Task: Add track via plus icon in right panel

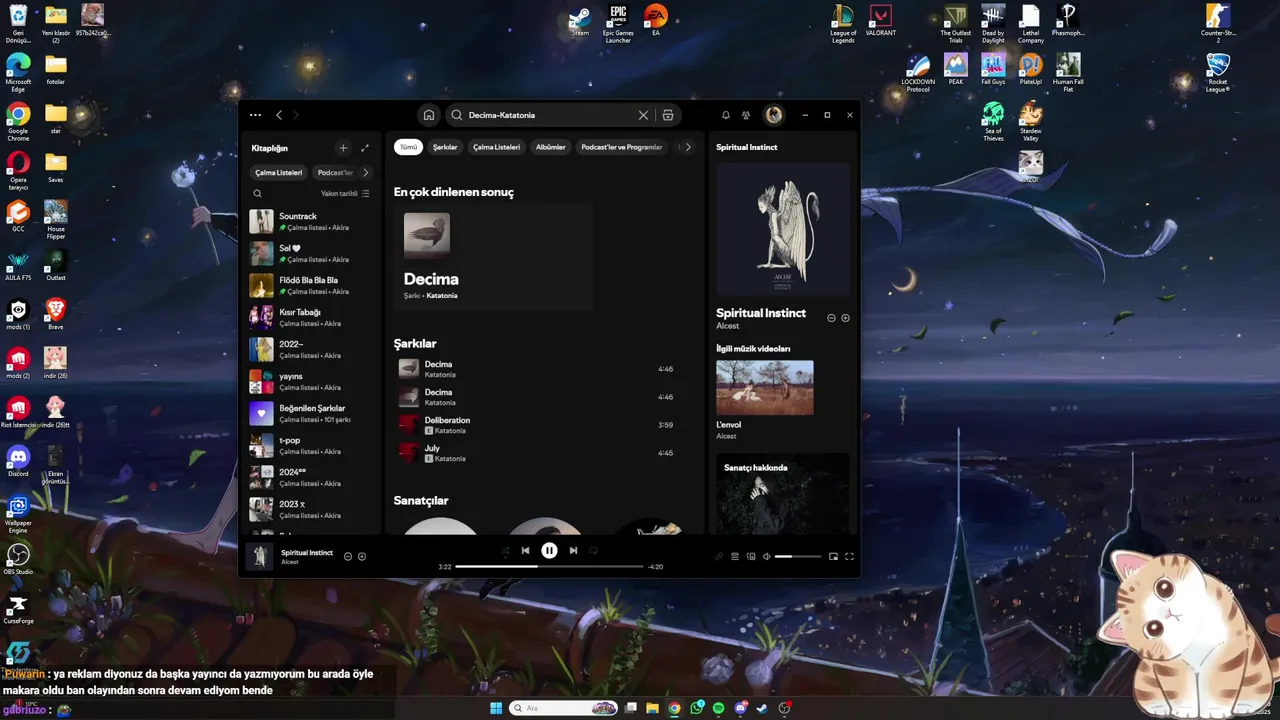Action: point(846,318)
